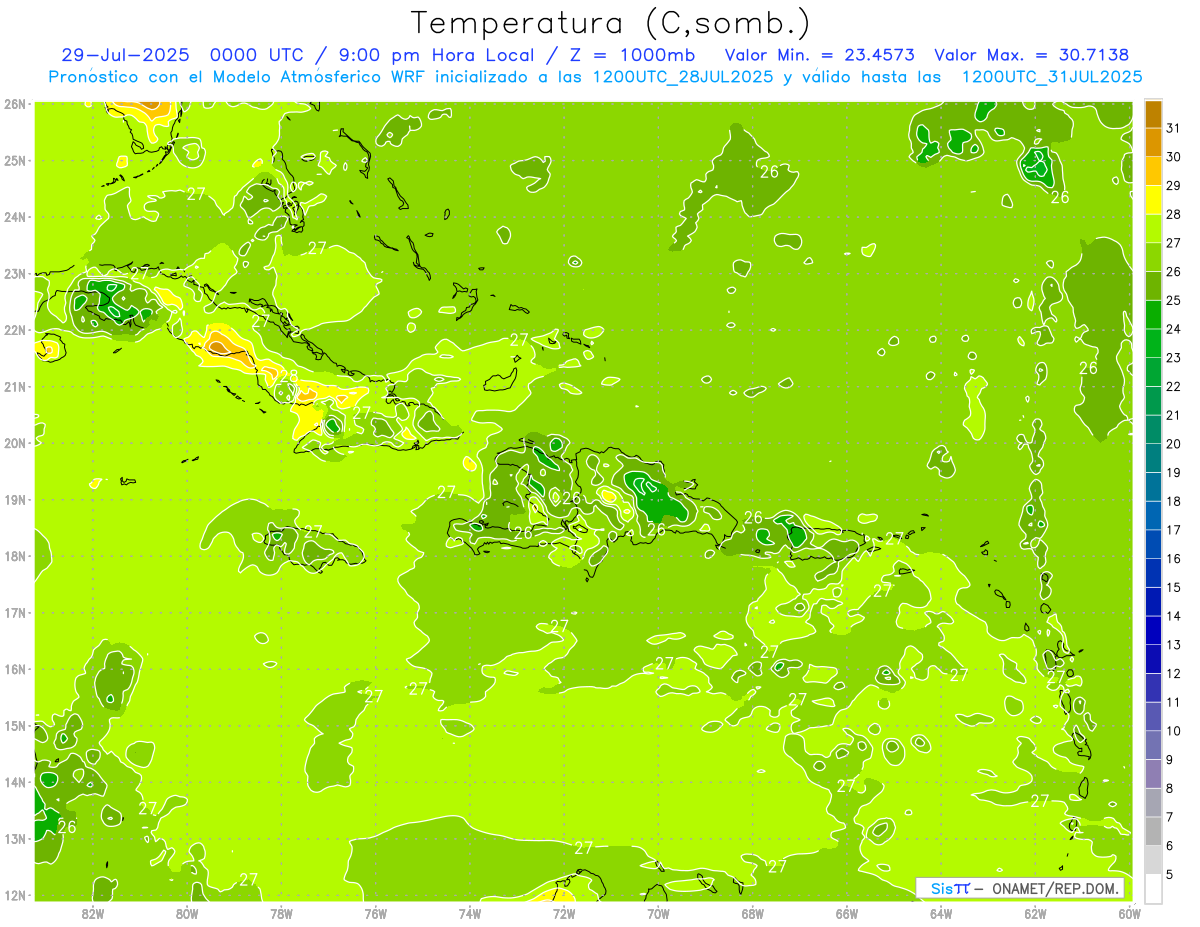1200x927 pixels.
Task: Click the 24N latitude axis label
Action: 14,216
